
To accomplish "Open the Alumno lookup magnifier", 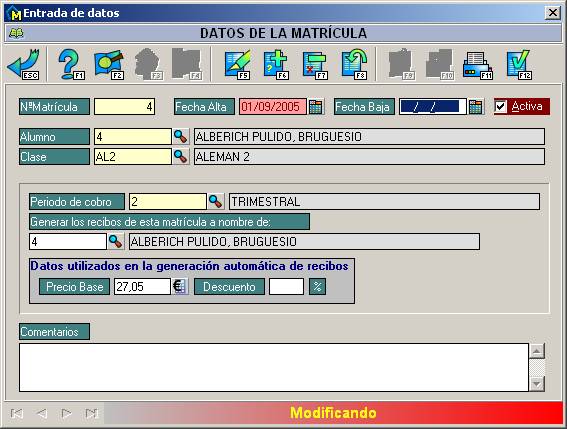I will coord(180,136).
